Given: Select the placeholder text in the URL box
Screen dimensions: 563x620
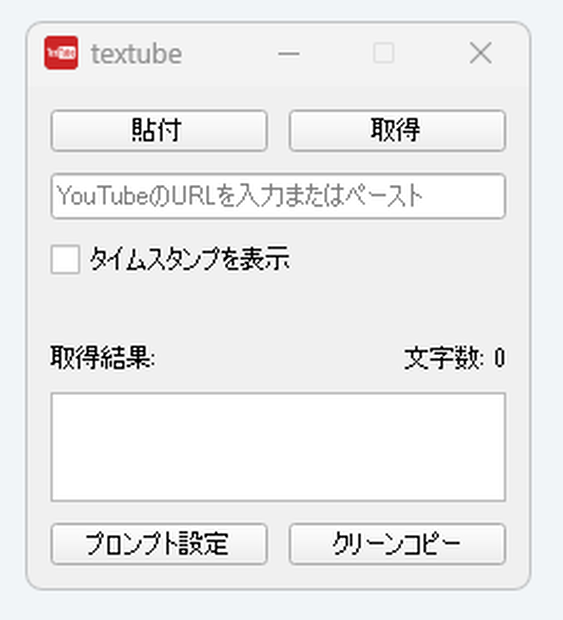Looking at the screenshot, I should coord(240,196).
